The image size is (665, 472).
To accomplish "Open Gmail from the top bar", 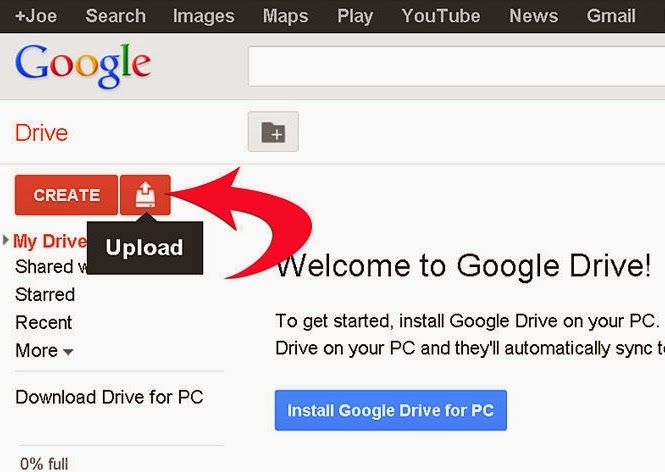I will click(x=611, y=16).
